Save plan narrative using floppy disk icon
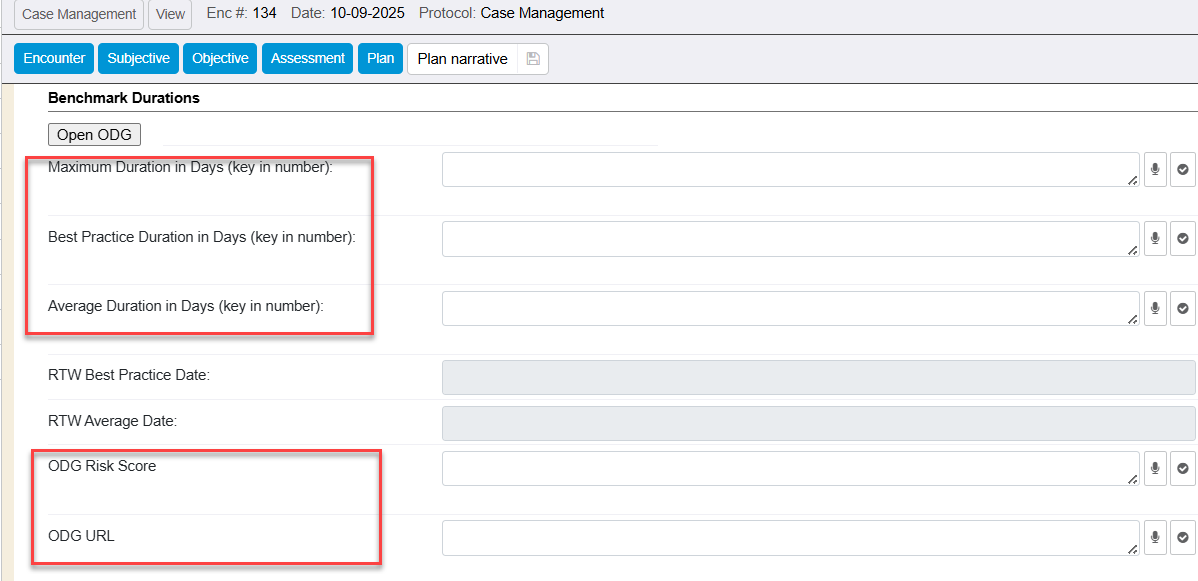This screenshot has width=1198, height=581. tap(533, 59)
